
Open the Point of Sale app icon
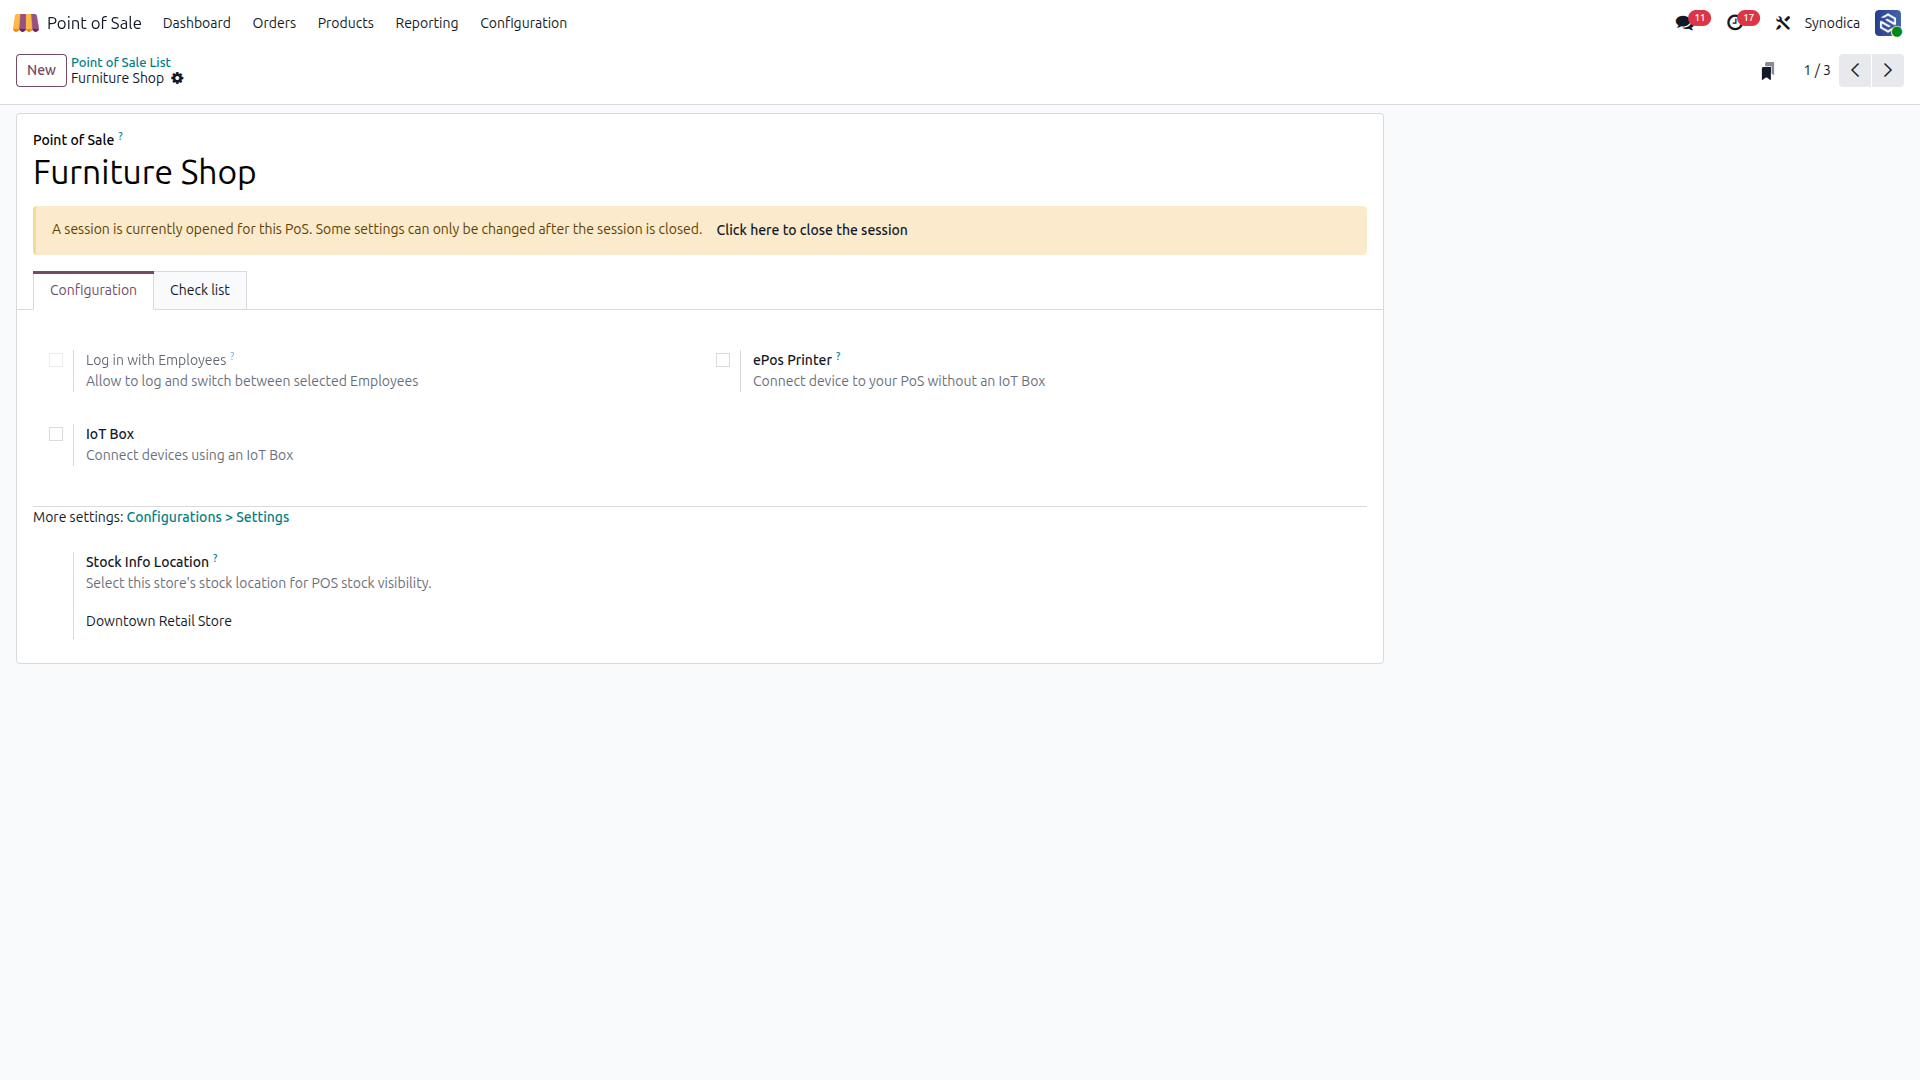click(x=26, y=22)
